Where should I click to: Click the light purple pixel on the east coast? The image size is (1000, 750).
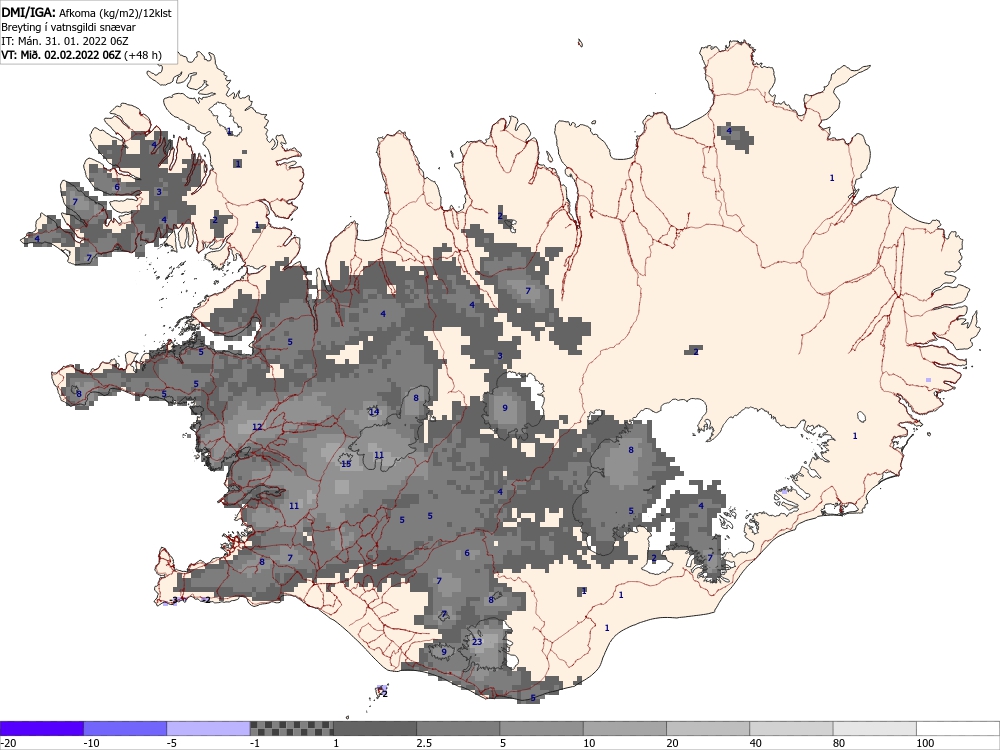coord(929,380)
